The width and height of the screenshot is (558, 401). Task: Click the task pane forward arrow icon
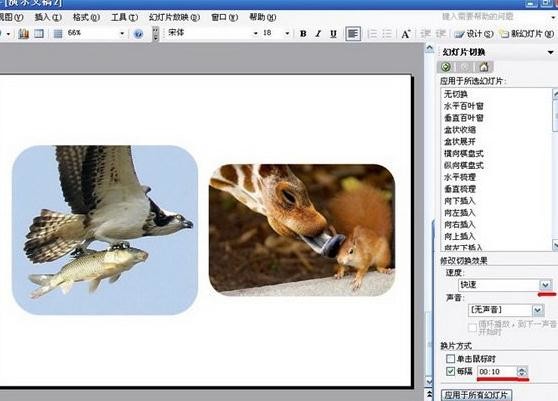tap(465, 67)
